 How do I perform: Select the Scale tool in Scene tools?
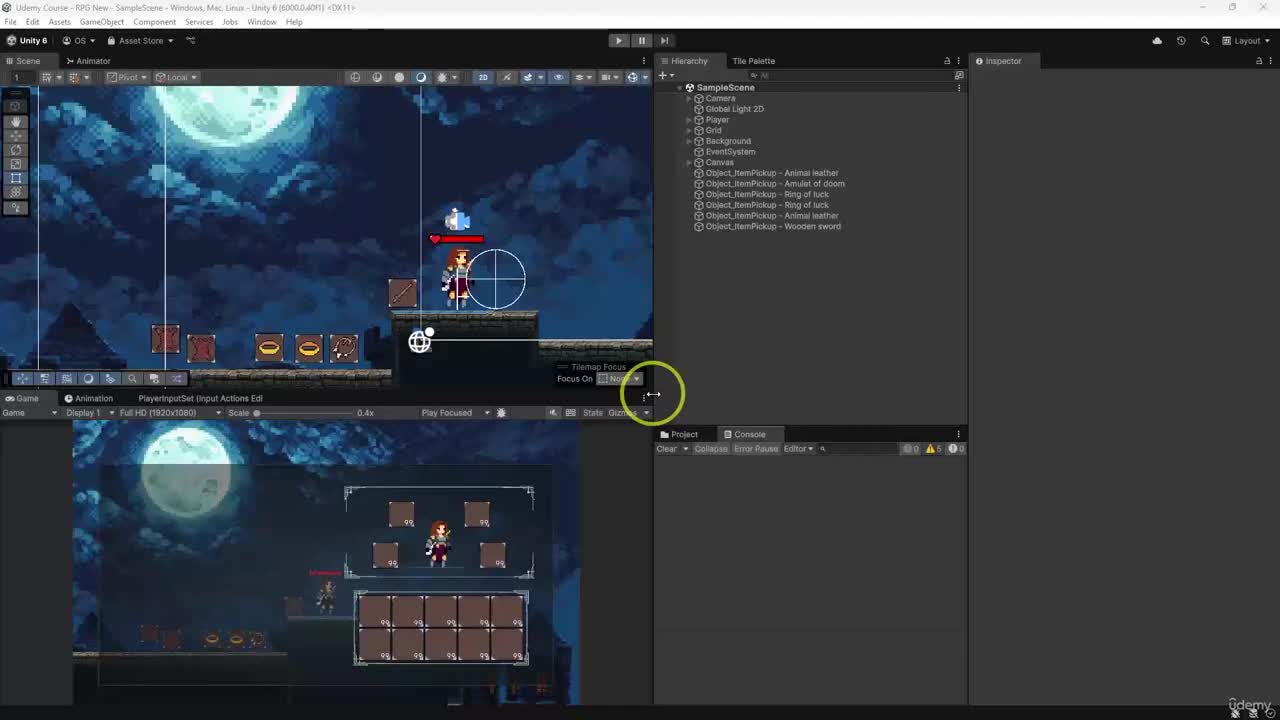[x=16, y=164]
